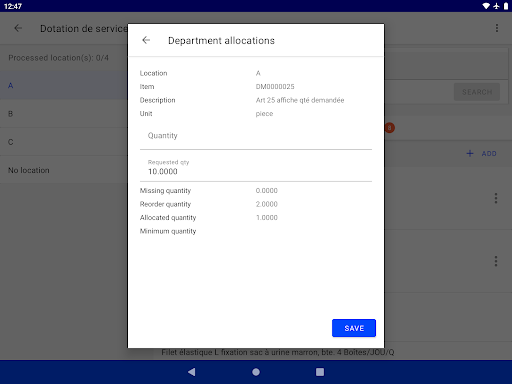Click description Art 25 affiche qté demandée

[x=300, y=100]
